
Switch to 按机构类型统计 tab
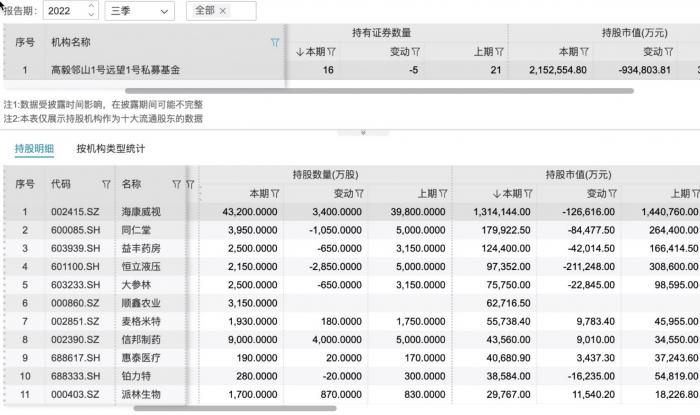pos(111,149)
